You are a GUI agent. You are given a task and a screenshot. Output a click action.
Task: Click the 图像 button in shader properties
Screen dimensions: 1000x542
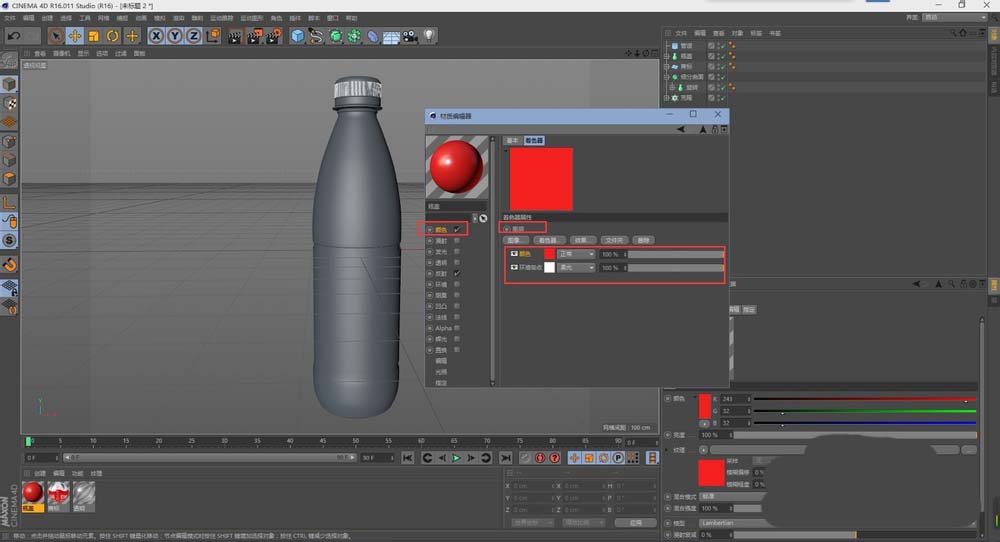pos(516,240)
